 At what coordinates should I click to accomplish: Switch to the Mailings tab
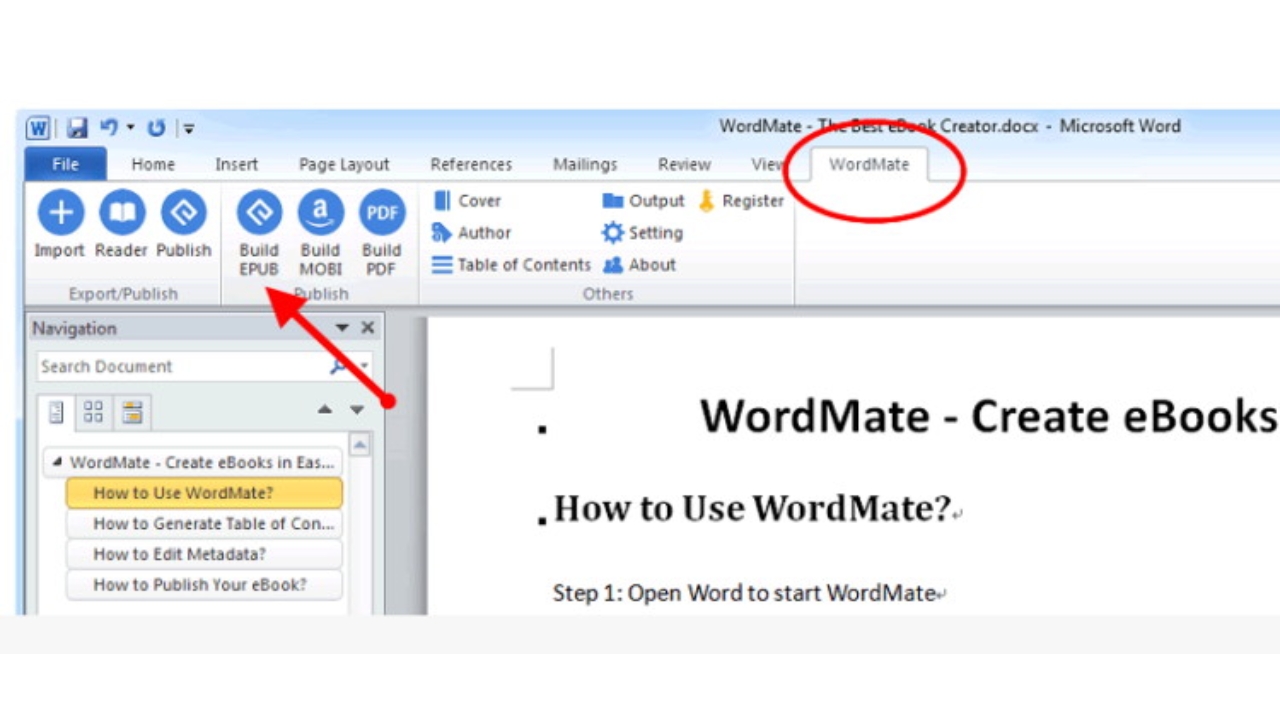tap(585, 165)
